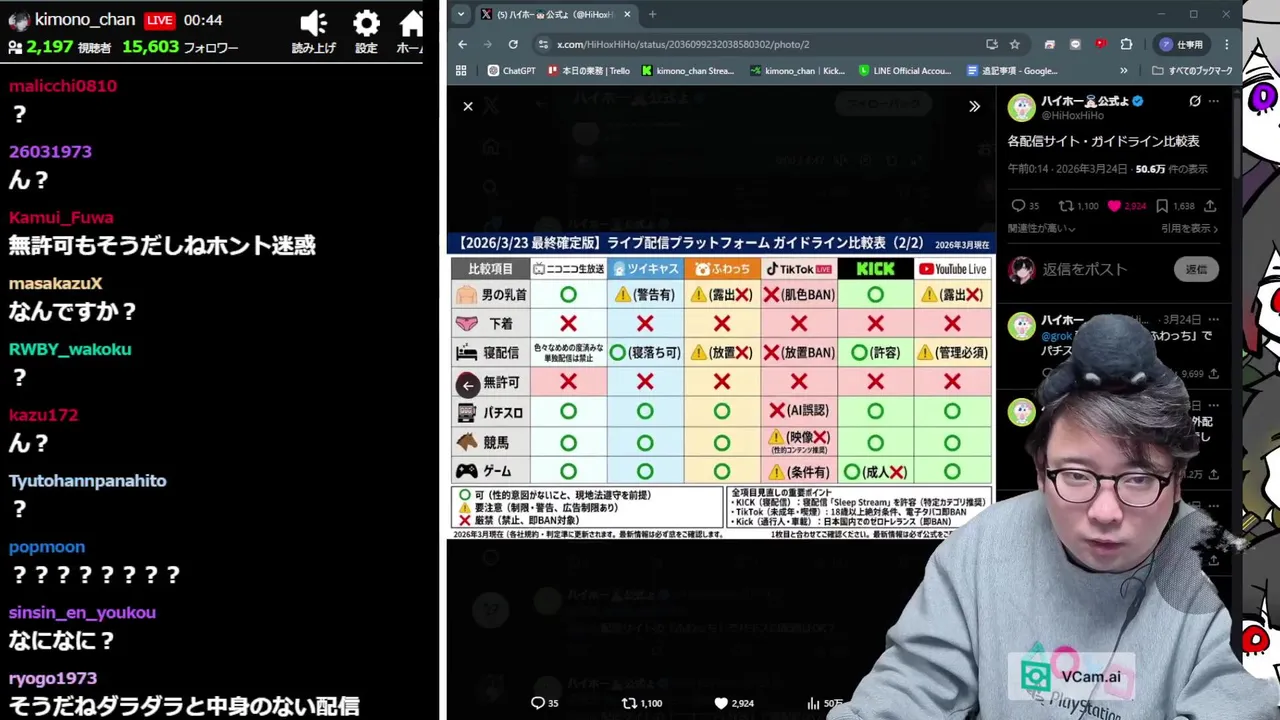The image size is (1280, 720).
Task: Bookmark this page with the star icon
Action: pos(1015,44)
